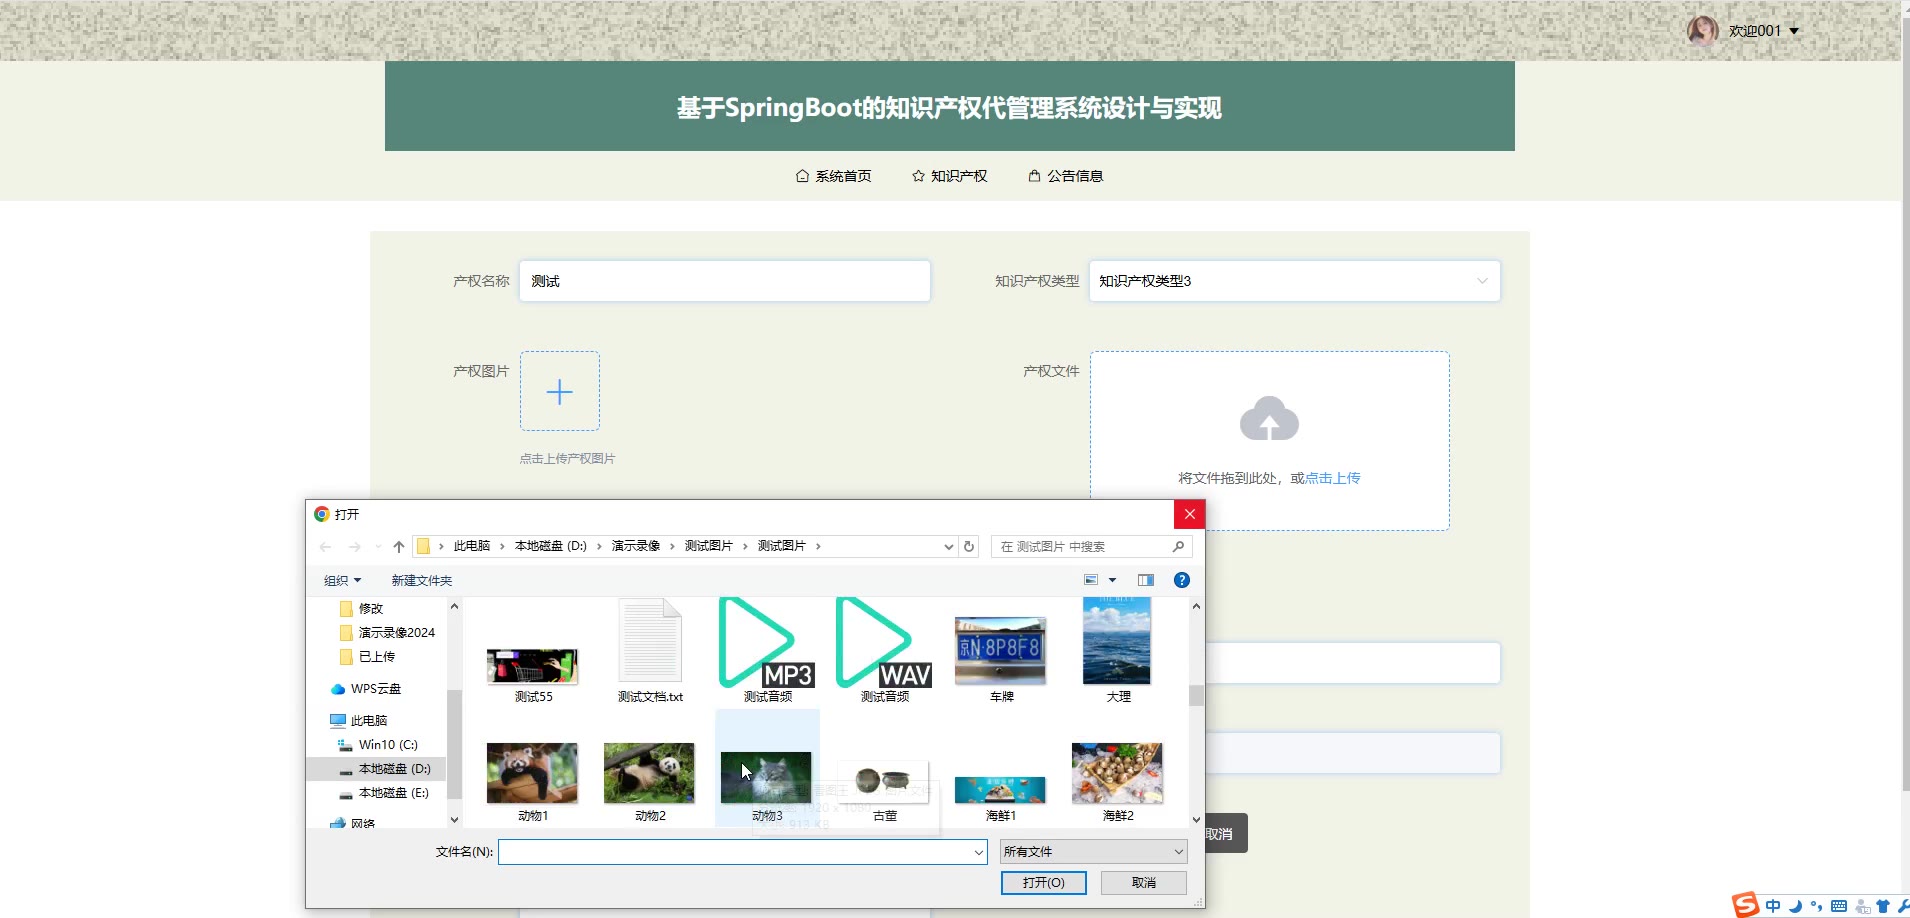
Task: Open the 知识产权类型 dropdown
Action: pos(1295,281)
